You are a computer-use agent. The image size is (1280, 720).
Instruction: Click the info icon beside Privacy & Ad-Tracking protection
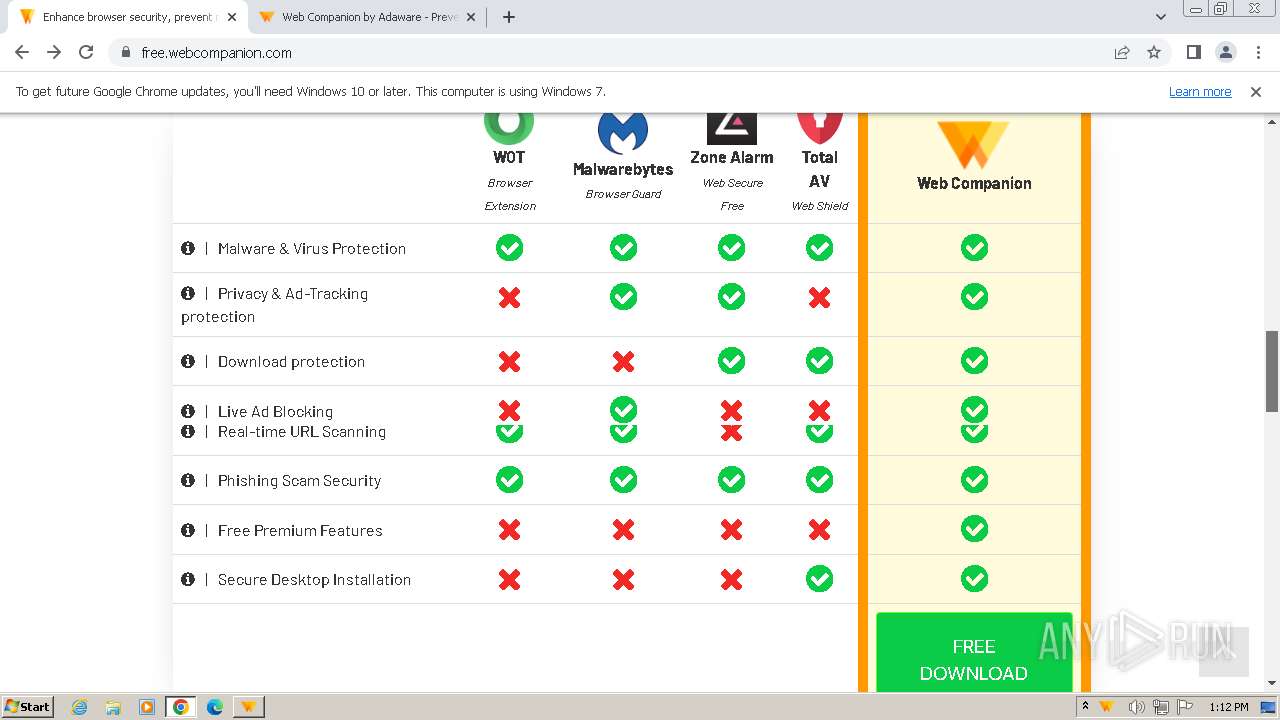[x=188, y=293]
